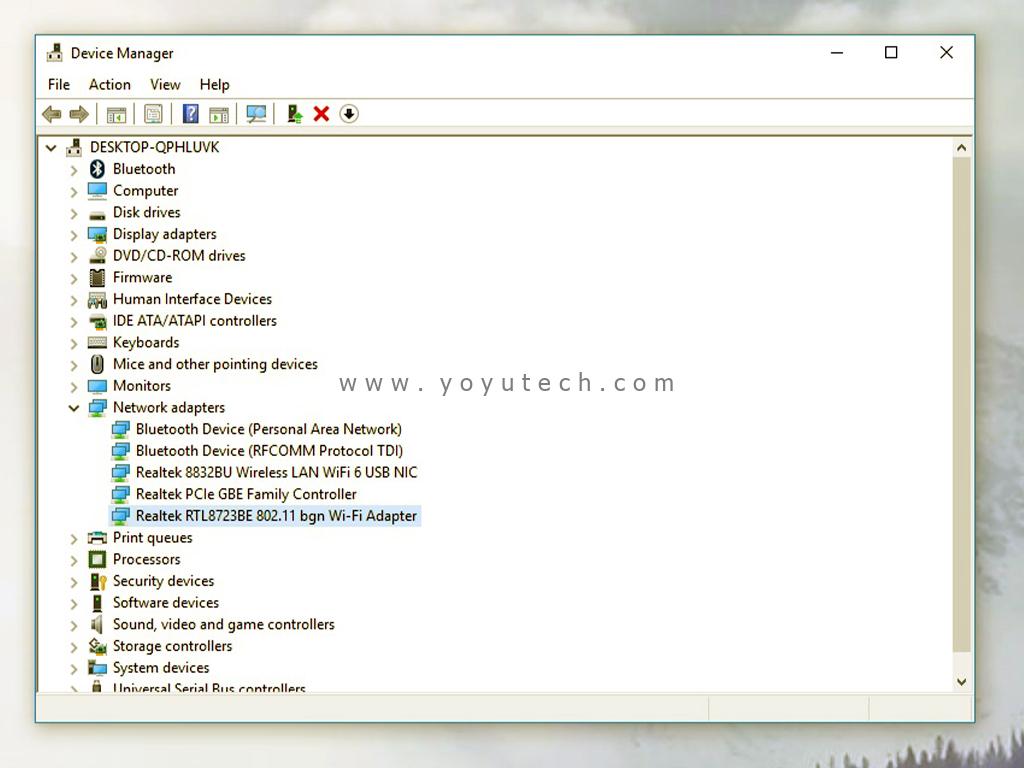This screenshot has width=1024, height=768.
Task: Click the scrollbar up arrow
Action: (961, 148)
